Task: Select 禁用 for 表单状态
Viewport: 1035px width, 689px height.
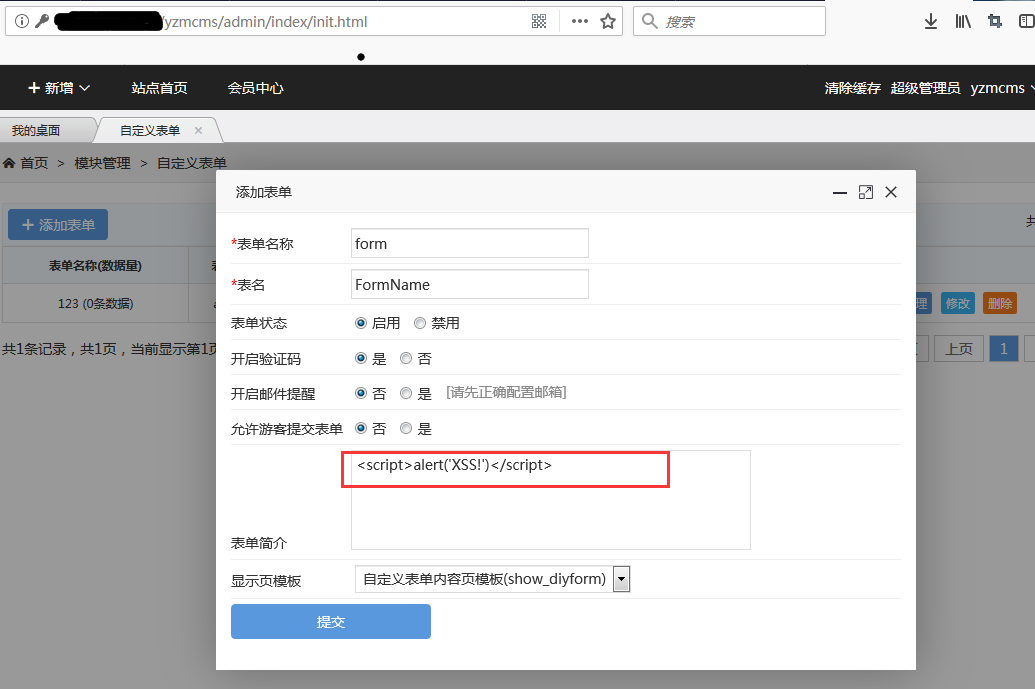Action: tap(420, 323)
